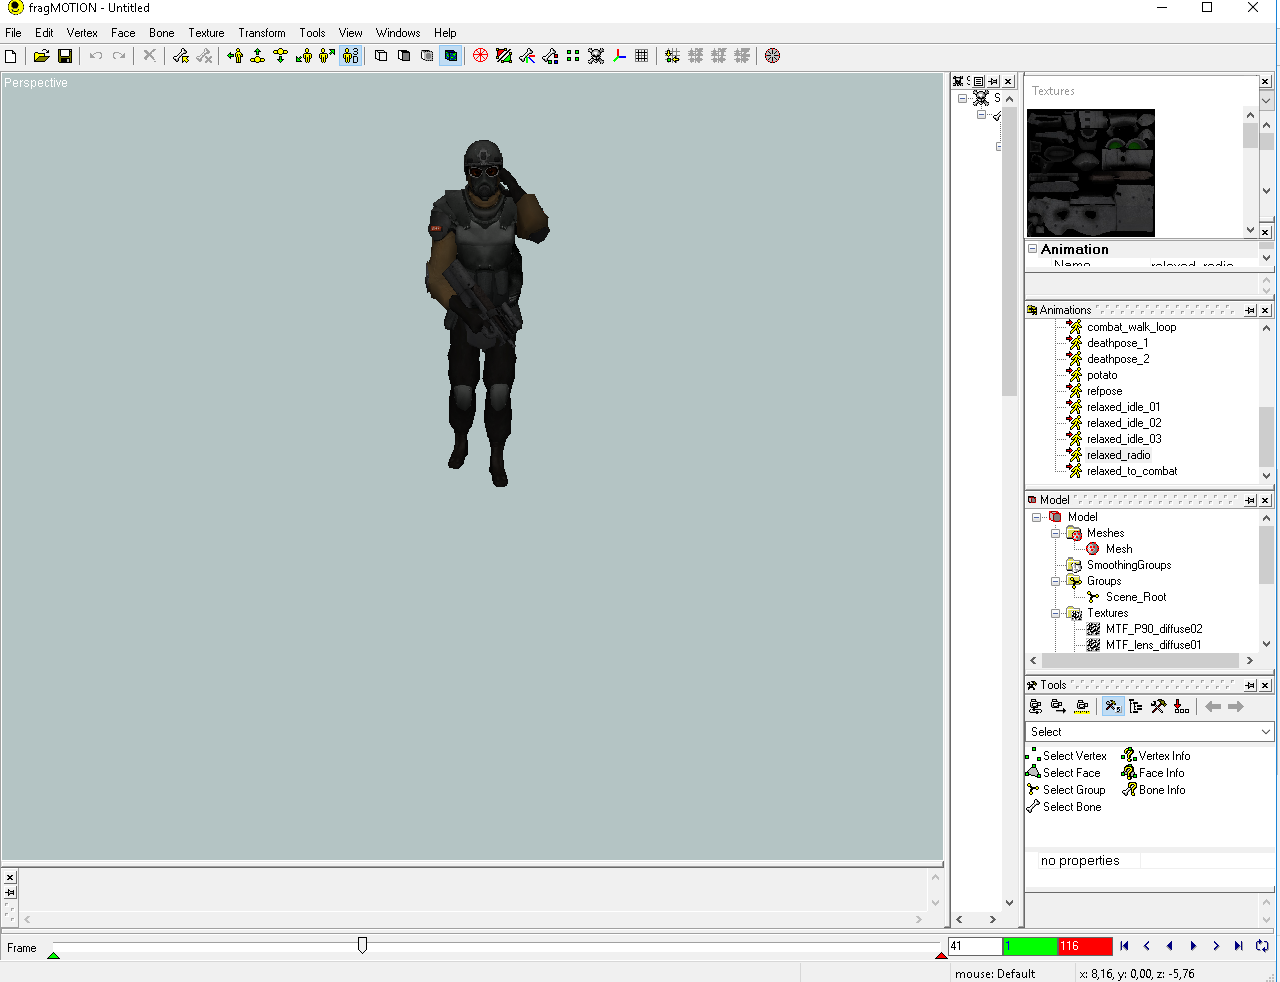
Task: Click the Undo arrow in toolbar
Action: (x=96, y=56)
